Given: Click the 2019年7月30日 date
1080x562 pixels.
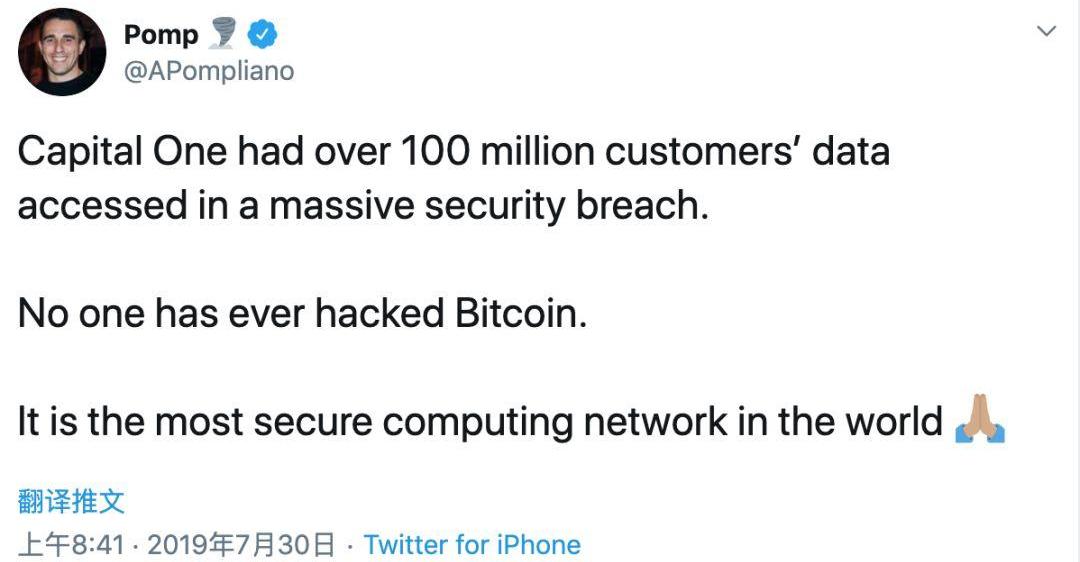Looking at the screenshot, I should pos(240,545).
